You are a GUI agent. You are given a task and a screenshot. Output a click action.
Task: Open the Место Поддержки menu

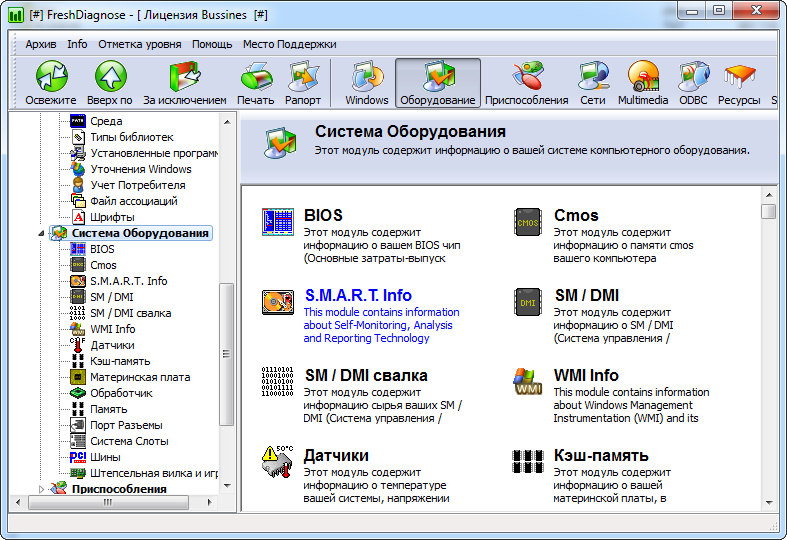pos(290,44)
